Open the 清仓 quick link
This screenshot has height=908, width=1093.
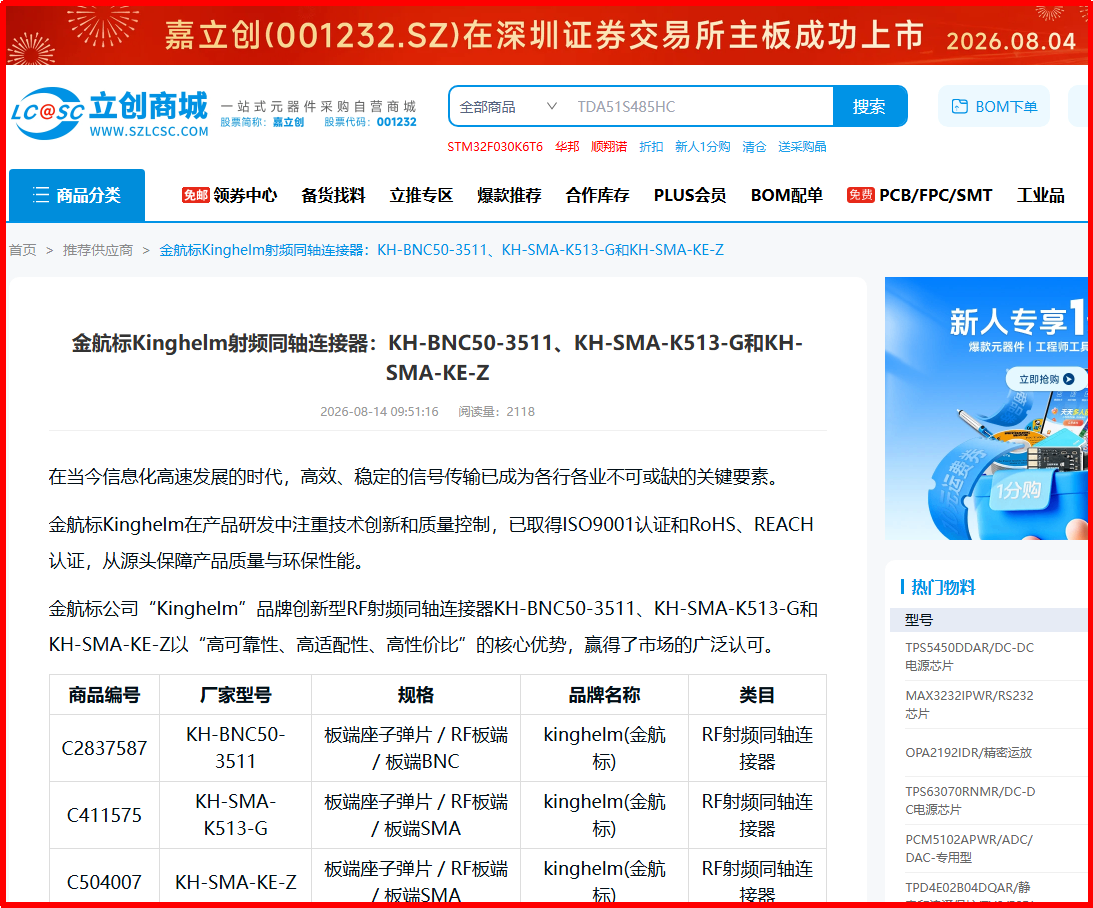[754, 146]
